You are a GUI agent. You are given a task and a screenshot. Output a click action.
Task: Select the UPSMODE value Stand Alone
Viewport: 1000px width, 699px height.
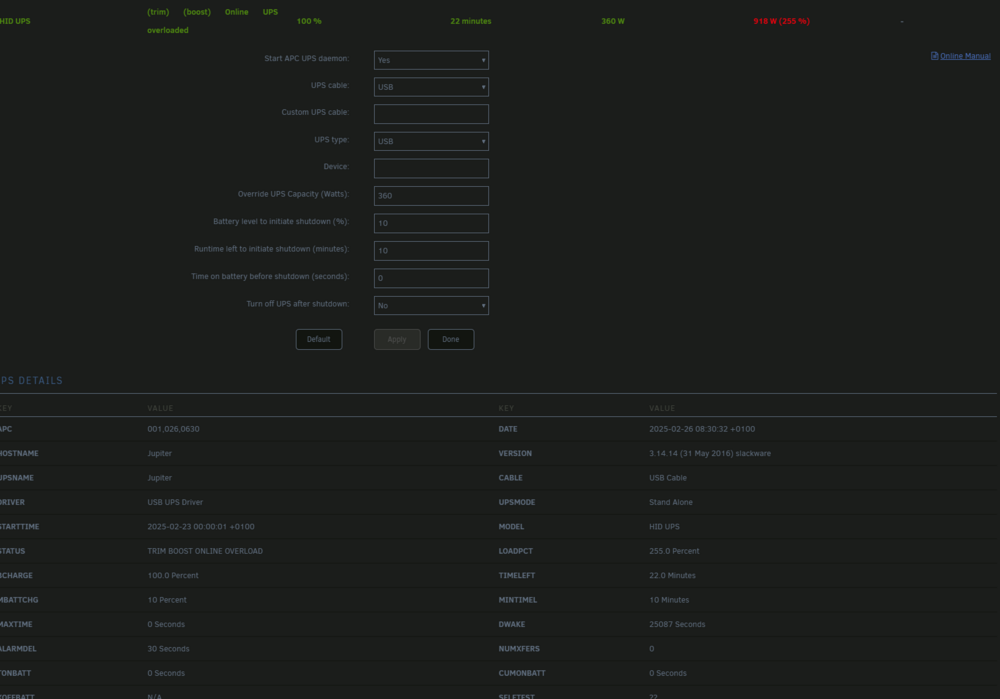point(671,502)
